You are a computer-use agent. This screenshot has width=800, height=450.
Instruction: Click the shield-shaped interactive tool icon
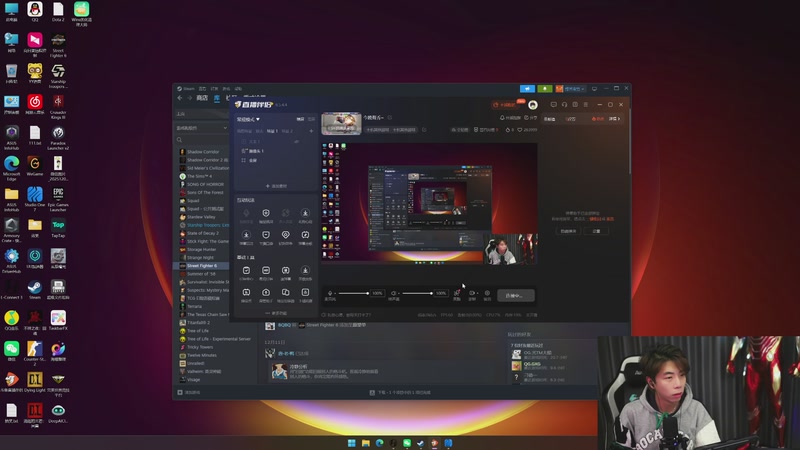266,213
